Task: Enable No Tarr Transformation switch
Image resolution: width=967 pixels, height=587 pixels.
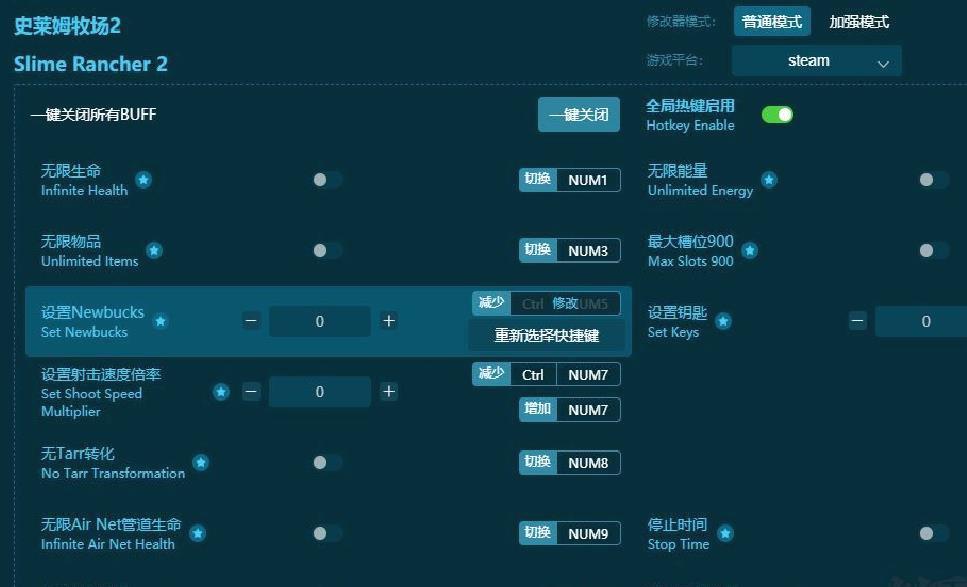Action: pos(327,462)
